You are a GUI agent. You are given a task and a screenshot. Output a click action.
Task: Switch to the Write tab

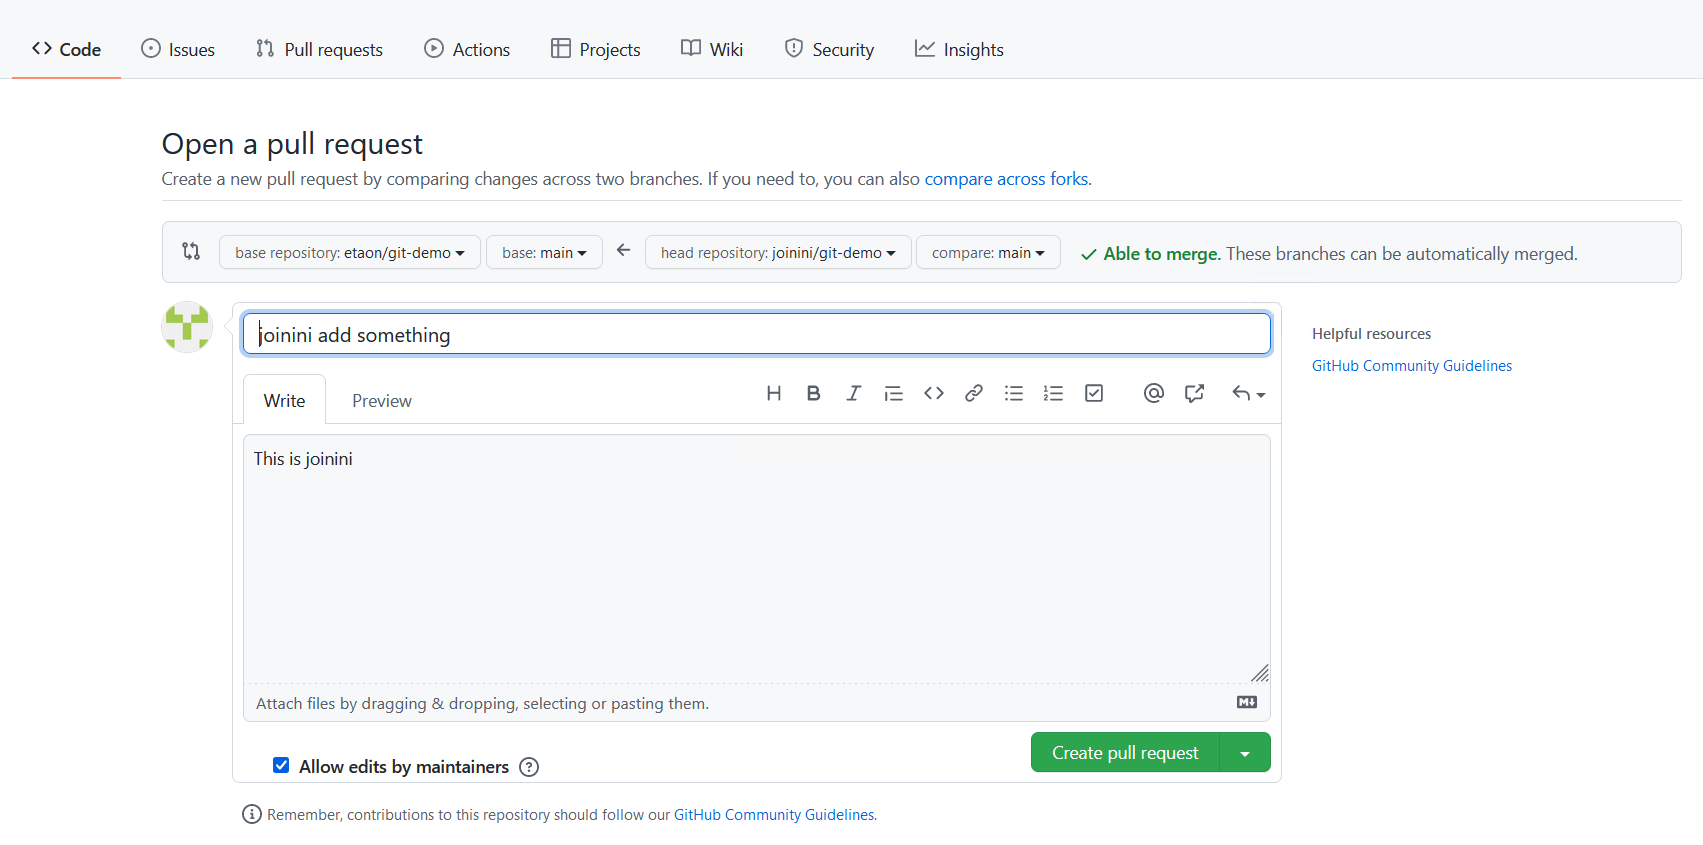coord(284,400)
